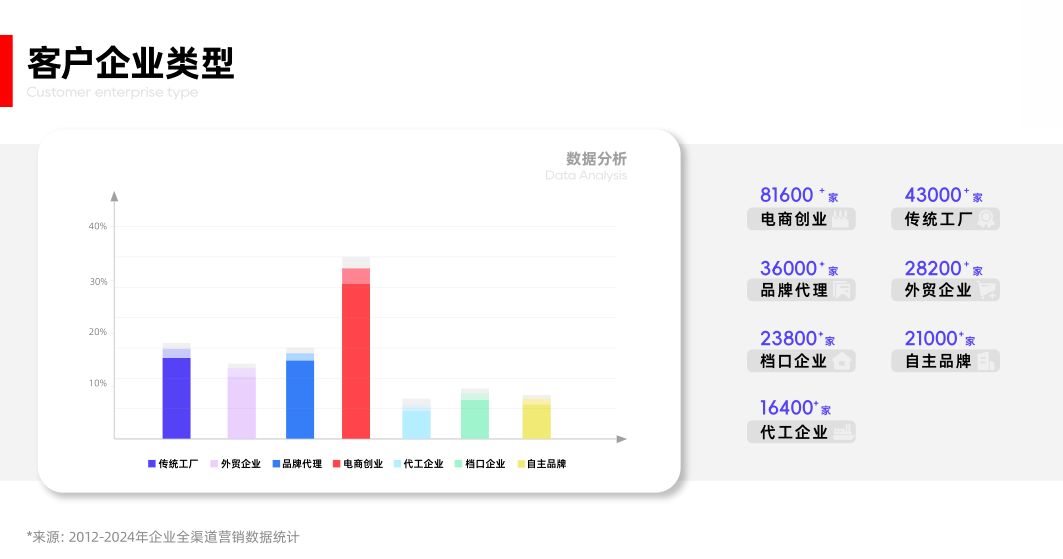Click the 40% y-axis label
The width and height of the screenshot is (1063, 559).
tap(97, 226)
